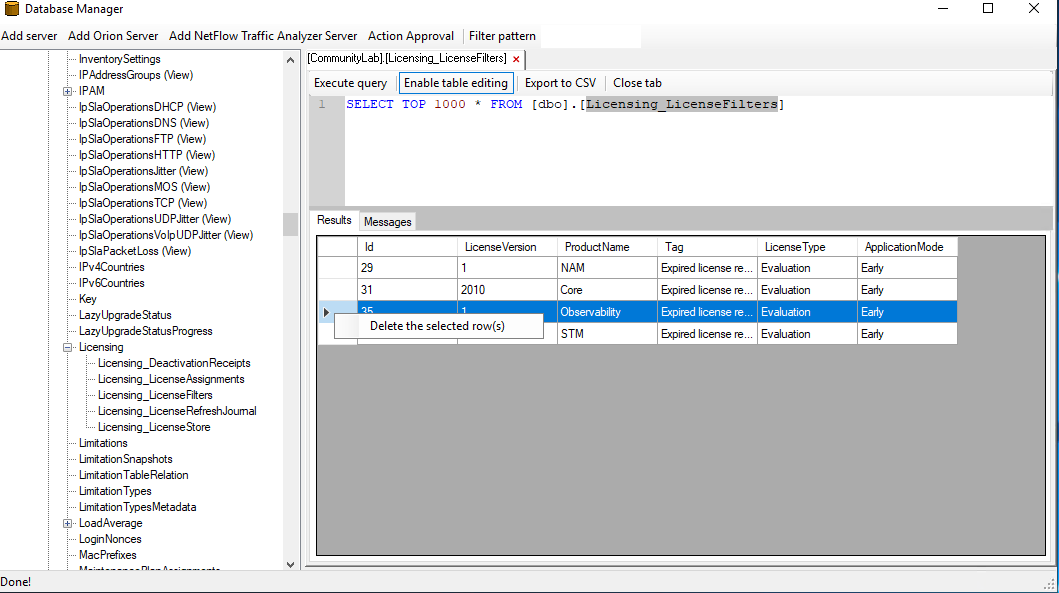The width and height of the screenshot is (1059, 593).
Task: Select the Observability product cell
Action: point(607,312)
